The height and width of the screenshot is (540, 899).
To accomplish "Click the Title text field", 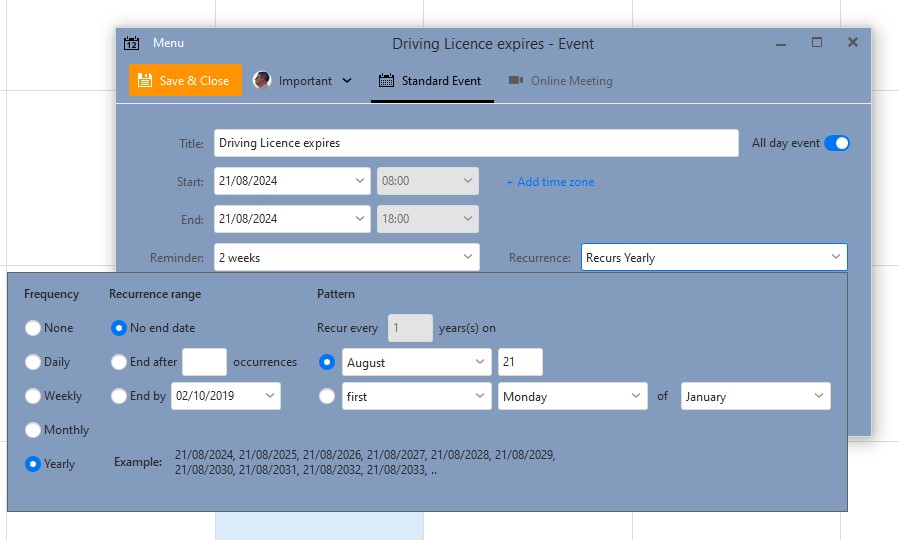I will pos(476,143).
